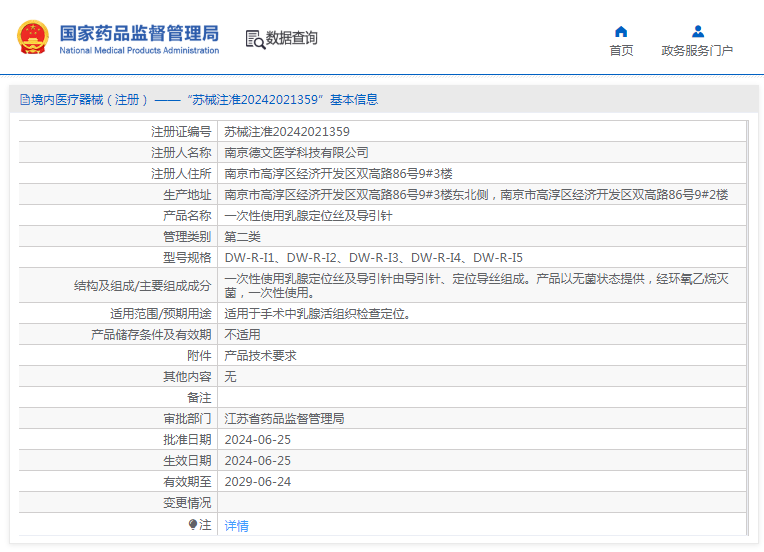Select model list DW-R-I1、DW-R-I2 value
This screenshot has height=552, width=764.
[x=373, y=258]
